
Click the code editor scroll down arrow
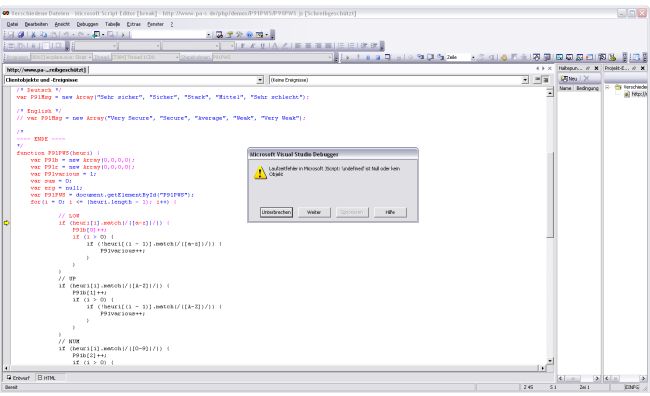550,361
